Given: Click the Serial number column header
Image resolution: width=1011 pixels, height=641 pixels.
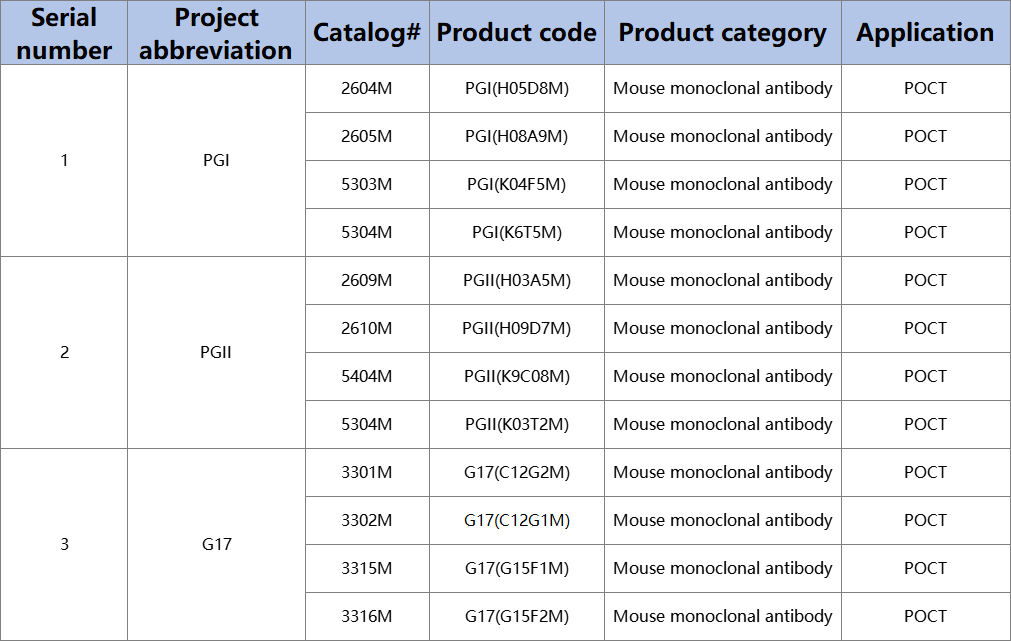Looking at the screenshot, I should (64, 33).
